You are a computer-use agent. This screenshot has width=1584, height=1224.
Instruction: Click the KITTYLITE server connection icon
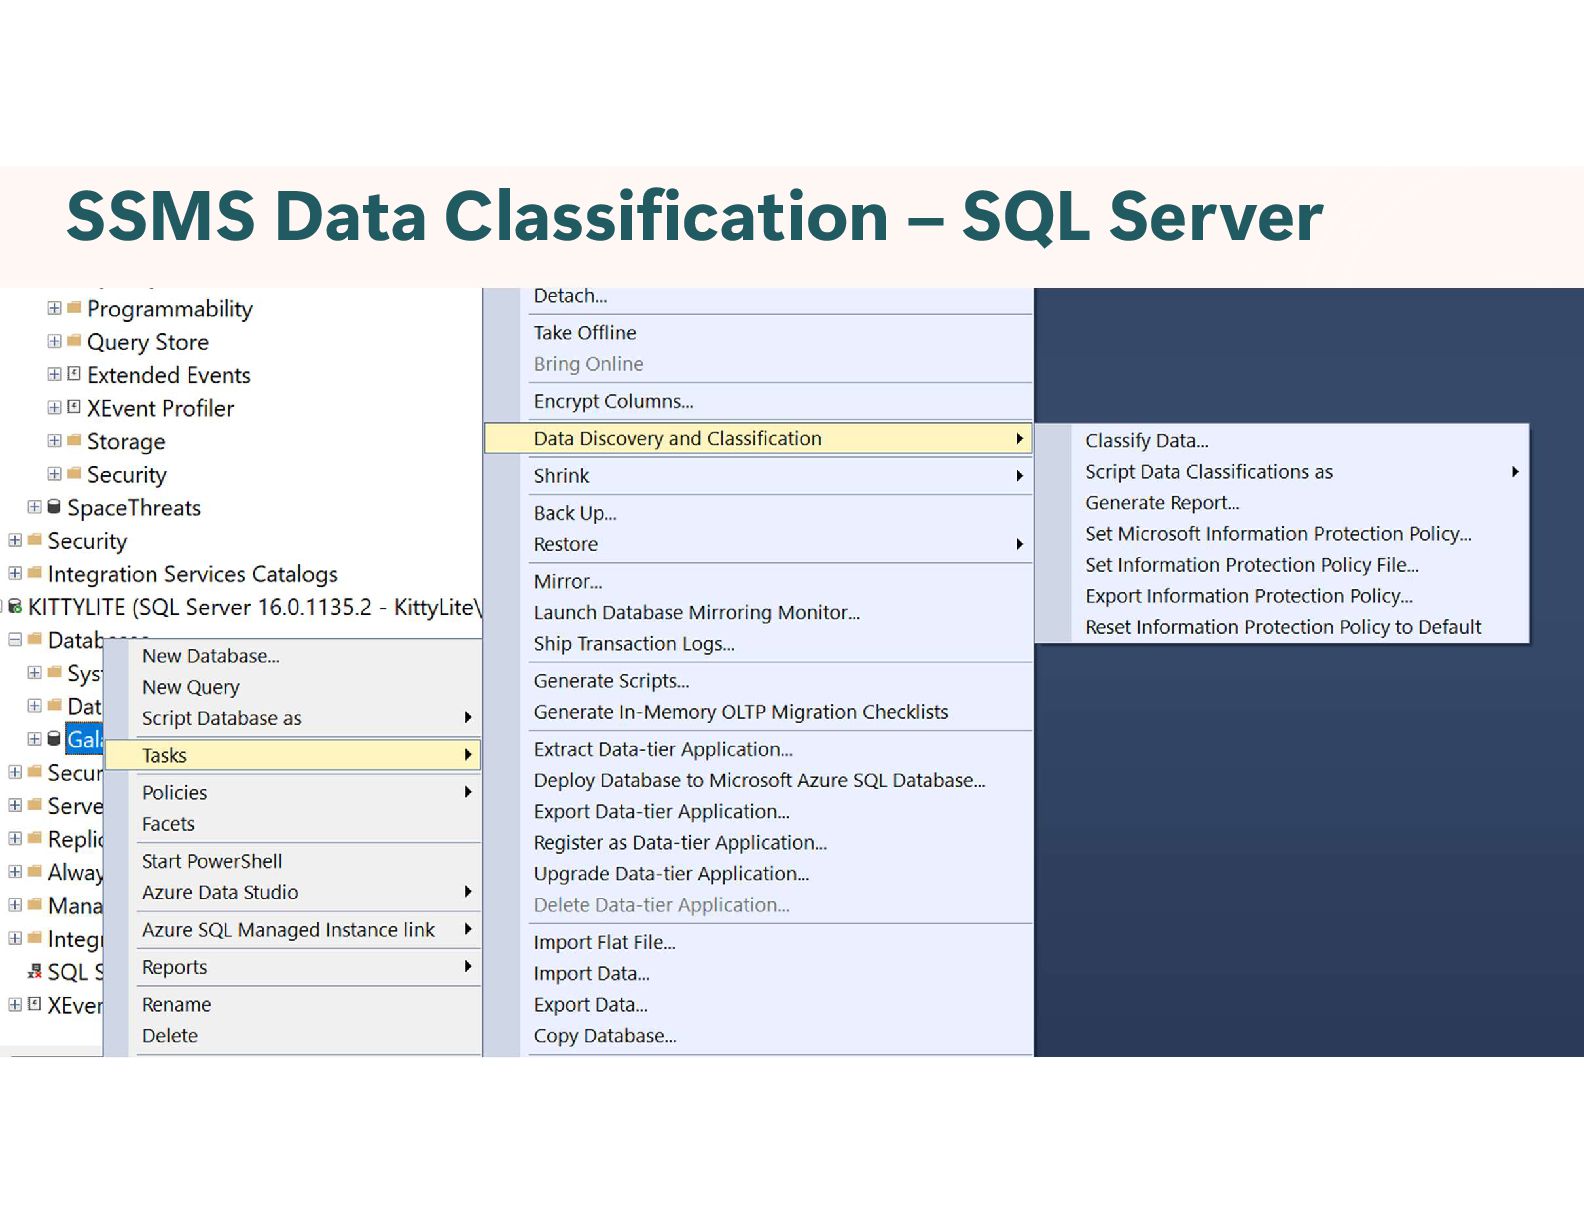(15, 607)
